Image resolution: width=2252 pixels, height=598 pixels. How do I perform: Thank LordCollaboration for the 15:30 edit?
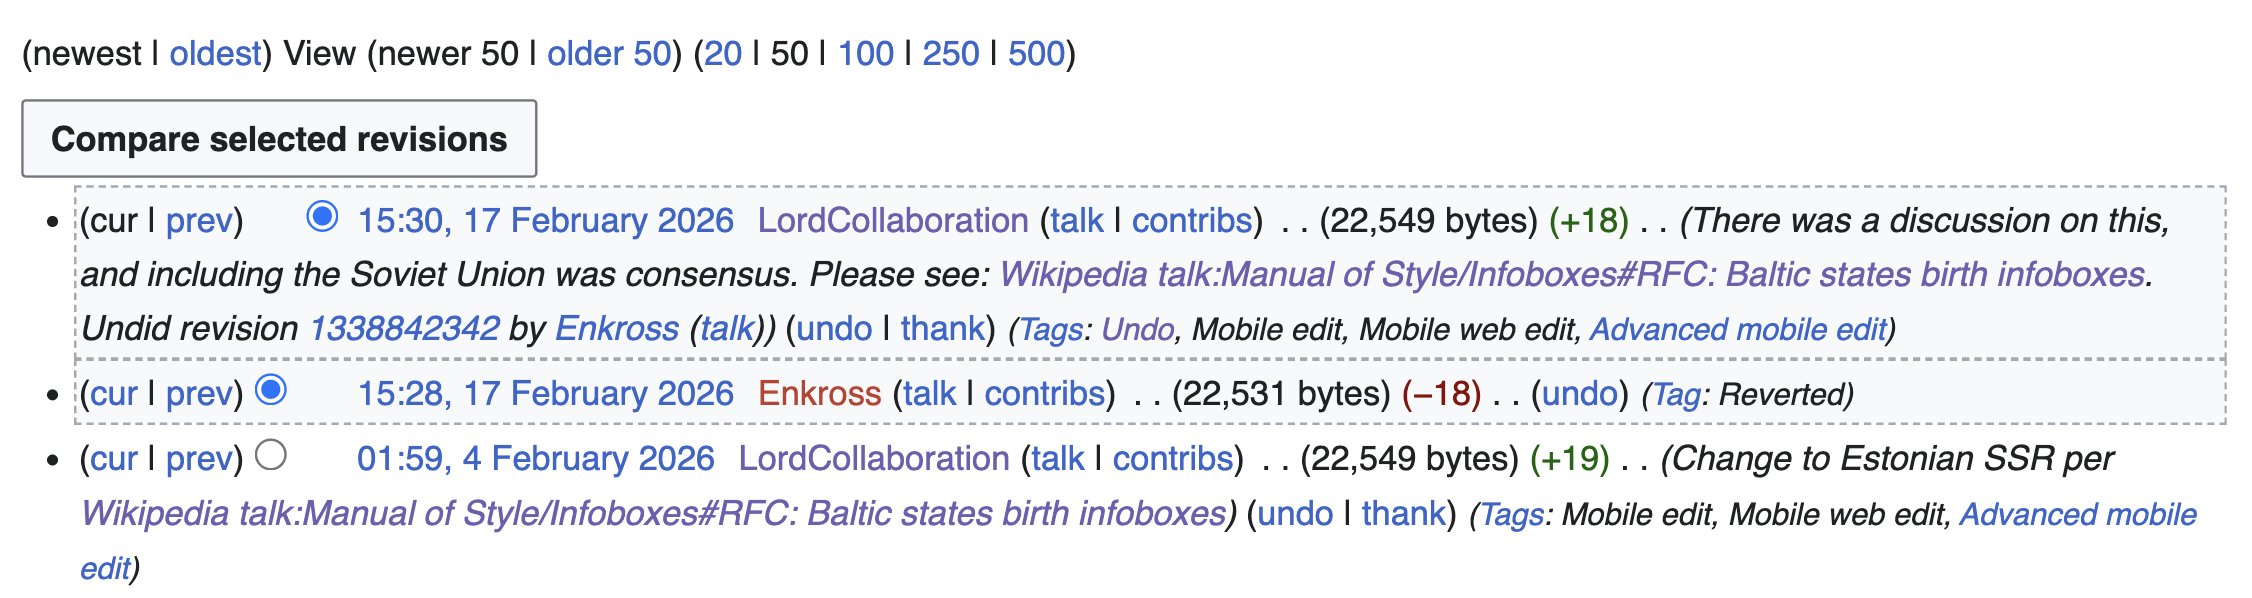click(x=942, y=328)
